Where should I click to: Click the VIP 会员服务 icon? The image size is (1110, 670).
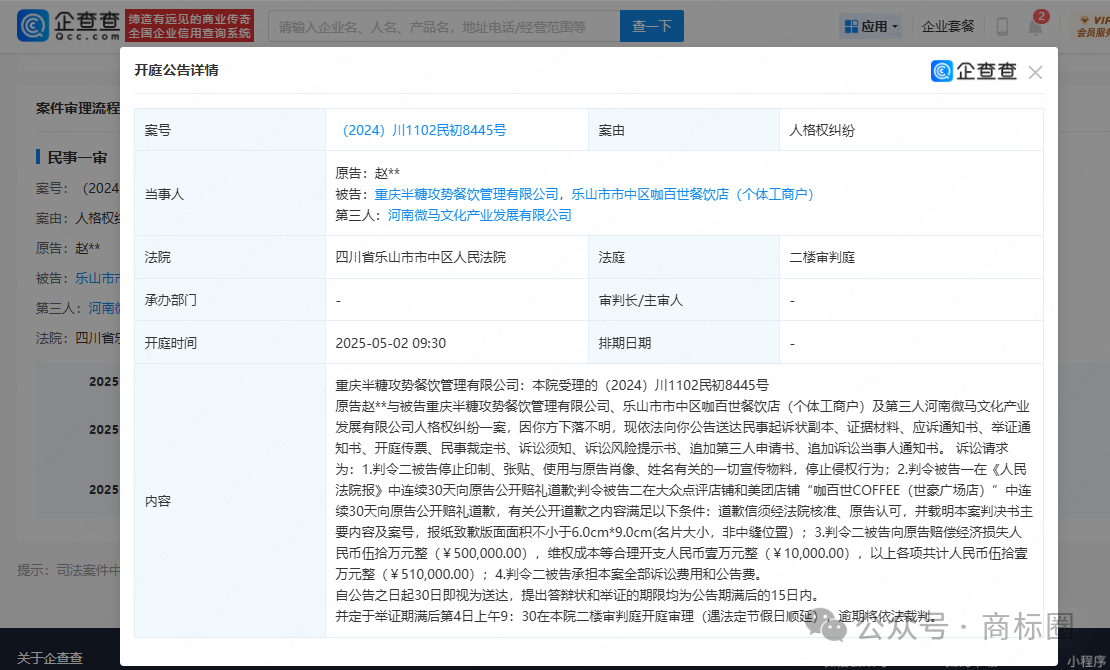click(1091, 26)
